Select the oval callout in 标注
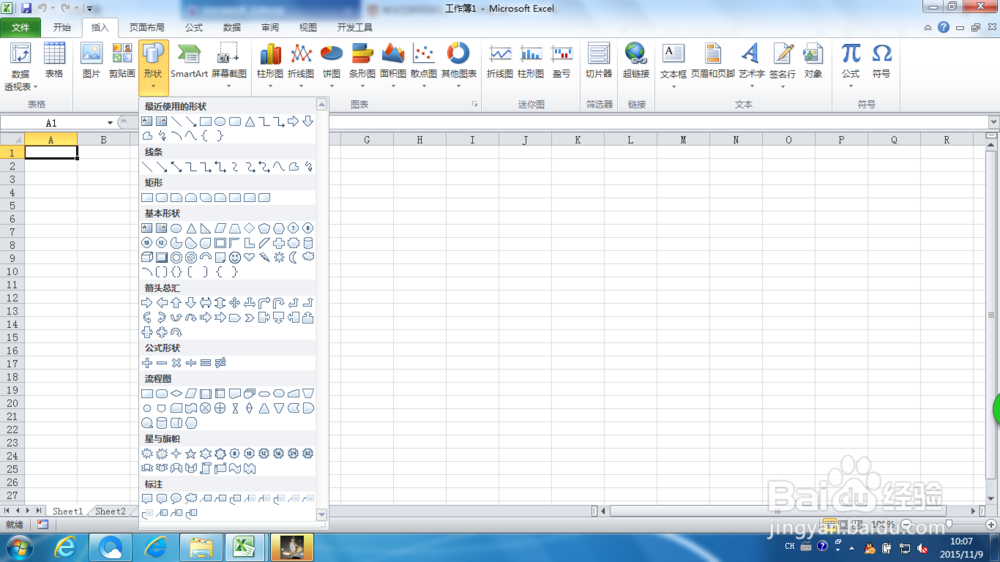The width and height of the screenshot is (1000, 562). [x=176, y=499]
